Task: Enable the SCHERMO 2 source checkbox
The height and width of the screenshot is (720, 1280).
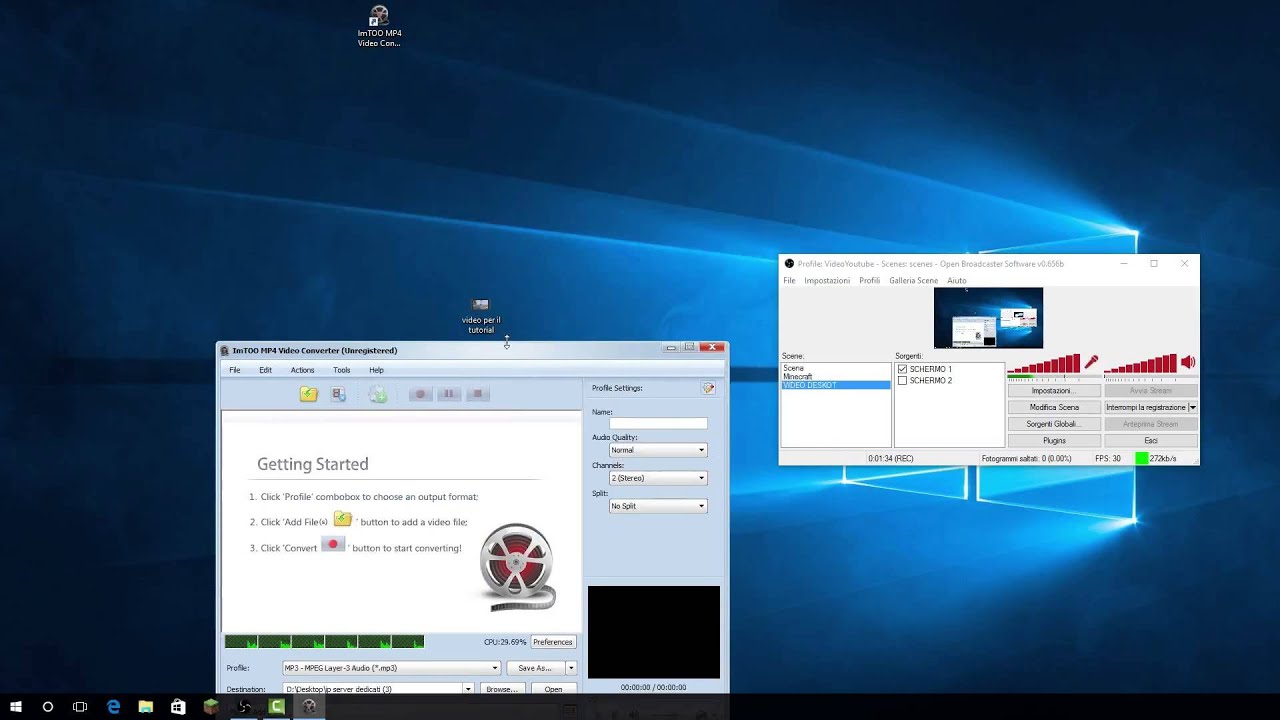Action: tap(903, 381)
